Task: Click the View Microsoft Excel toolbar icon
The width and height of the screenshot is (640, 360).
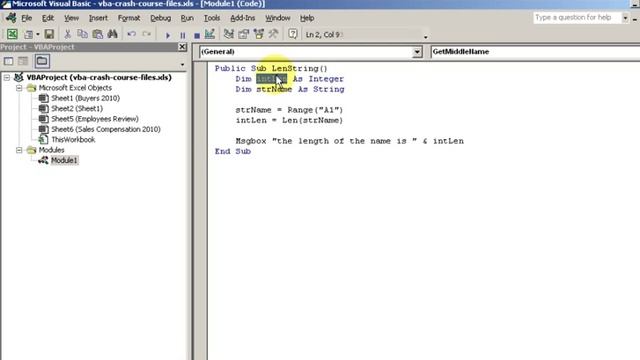Action: (12, 34)
